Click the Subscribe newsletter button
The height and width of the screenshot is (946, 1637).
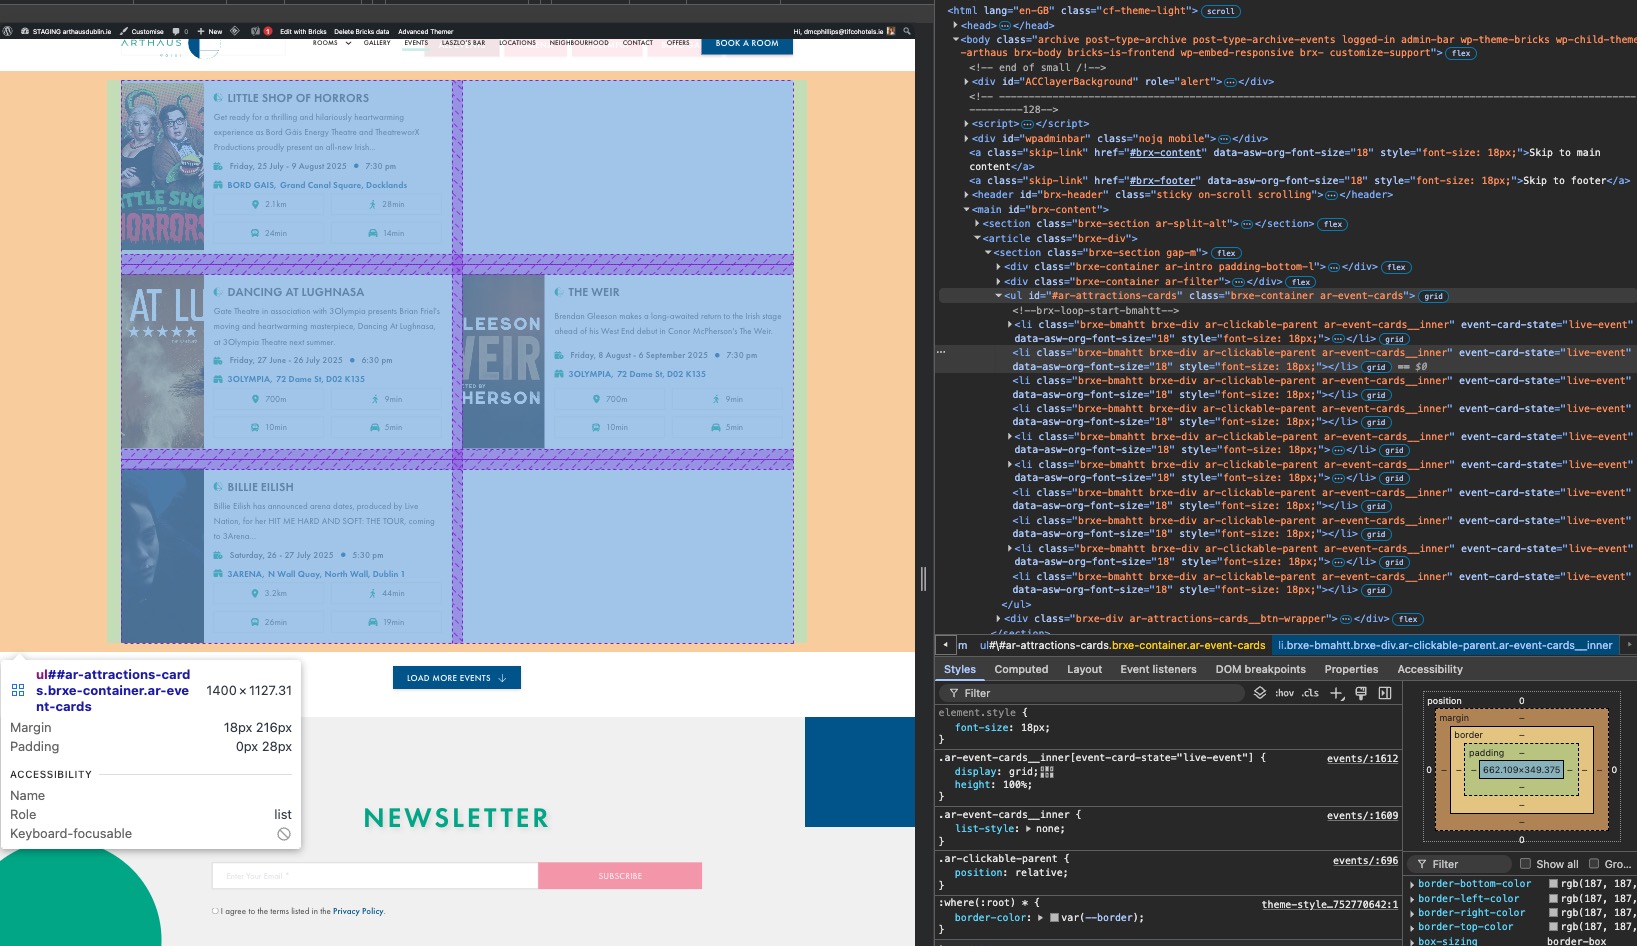[620, 876]
